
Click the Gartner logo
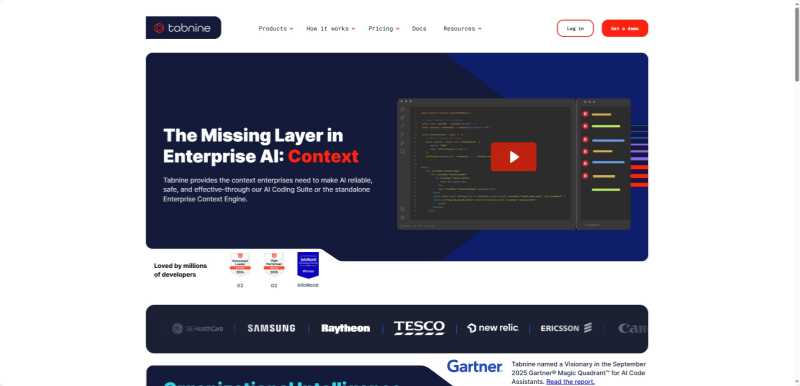pos(474,366)
